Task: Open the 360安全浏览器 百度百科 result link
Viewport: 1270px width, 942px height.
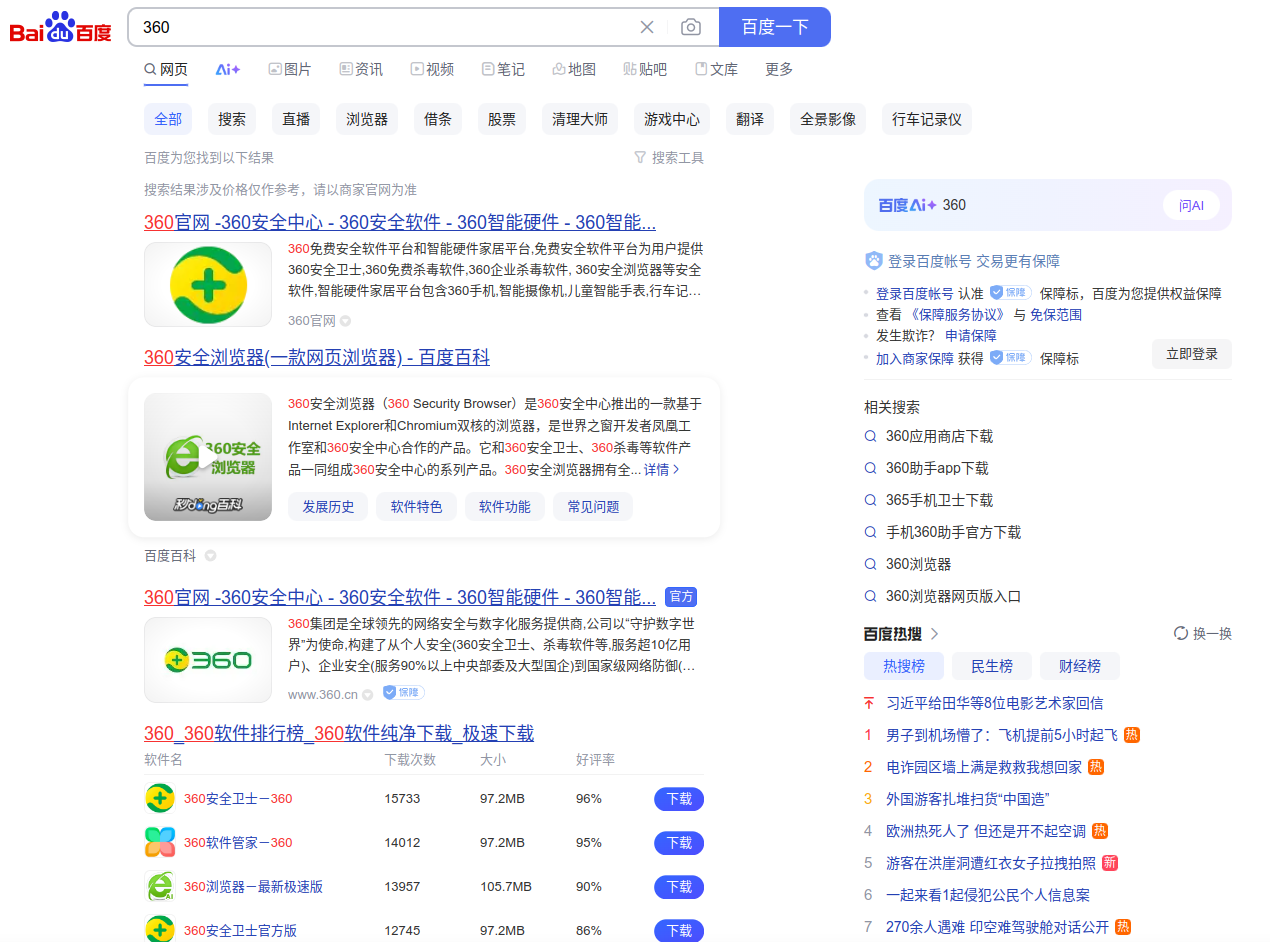Action: [317, 357]
